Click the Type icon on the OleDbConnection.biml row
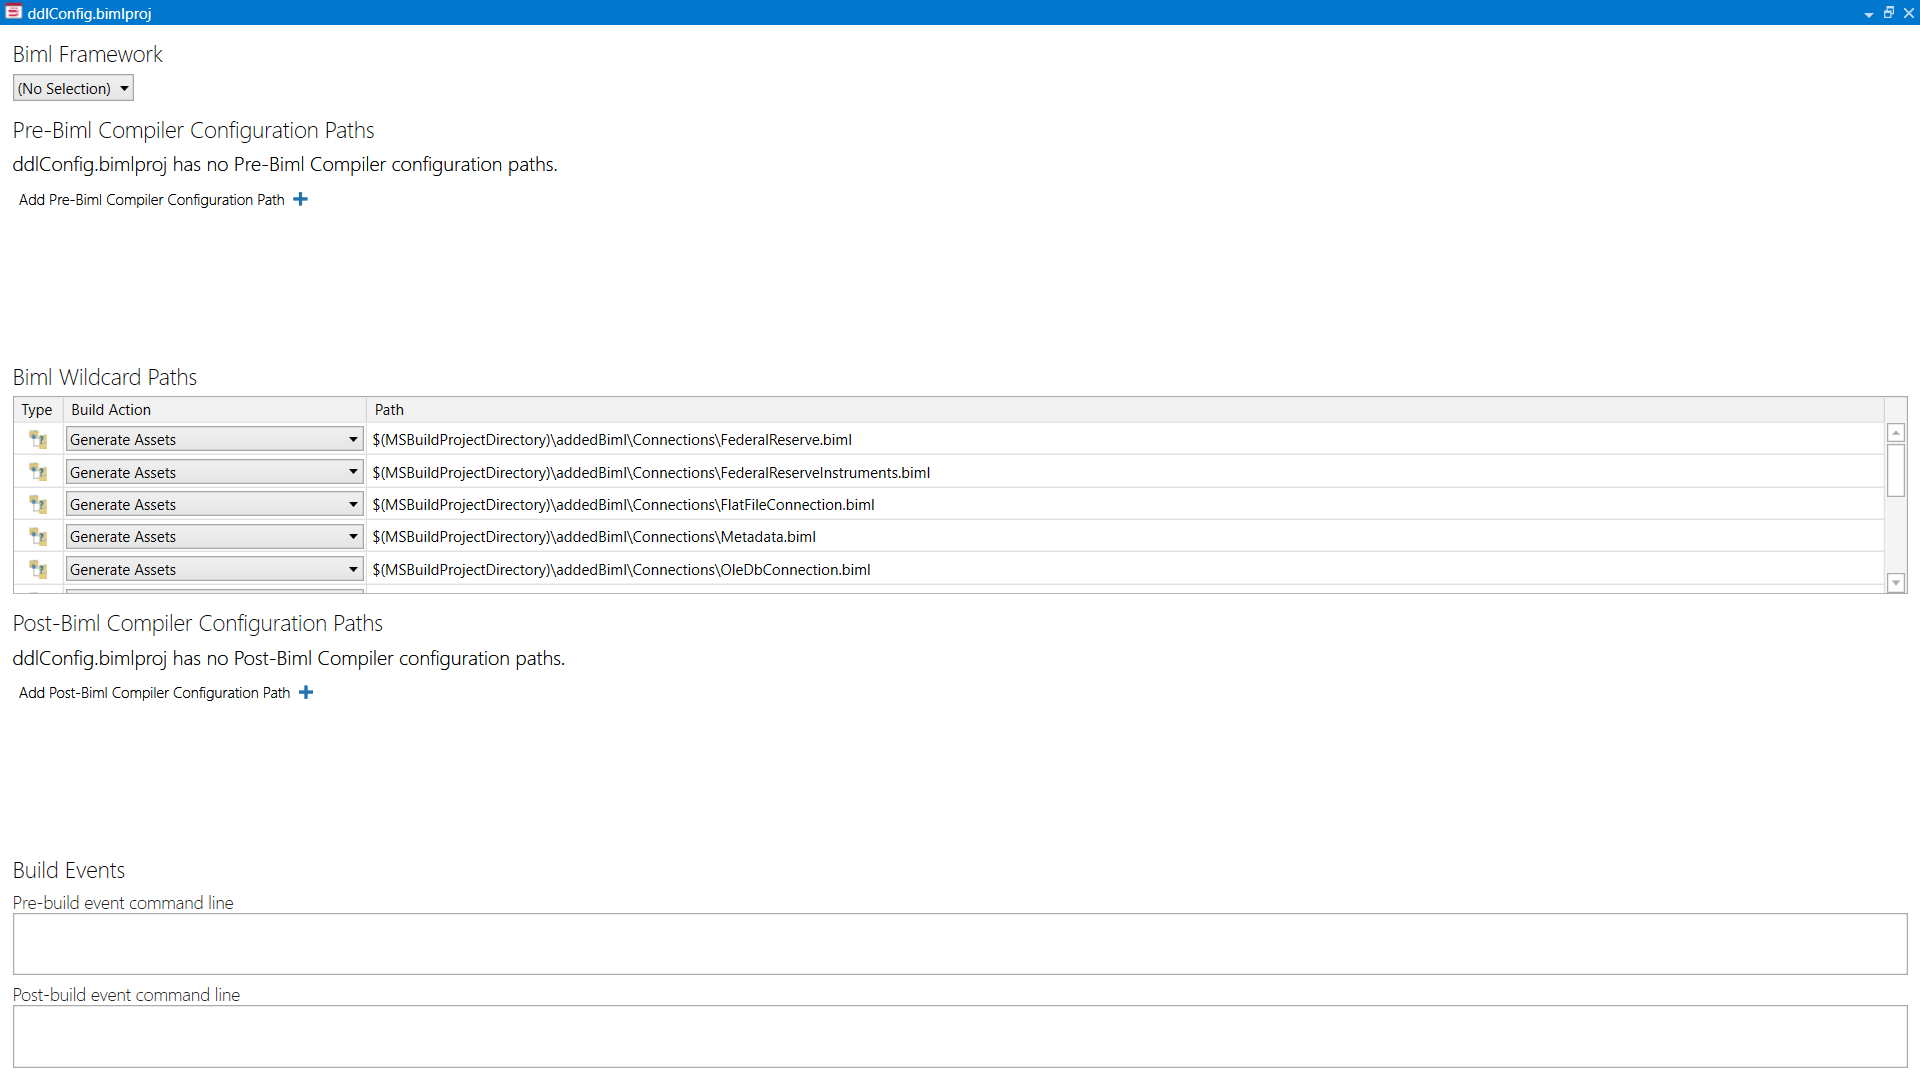Screen dimensions: 1920x1080 click(x=38, y=569)
